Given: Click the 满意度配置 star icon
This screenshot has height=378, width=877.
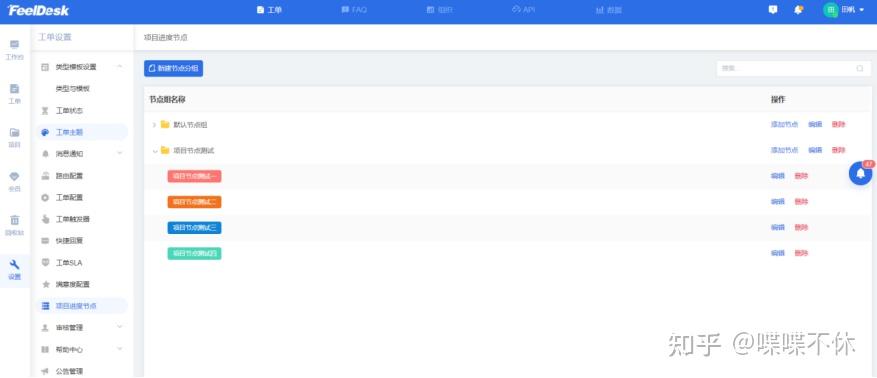Looking at the screenshot, I should (x=45, y=284).
